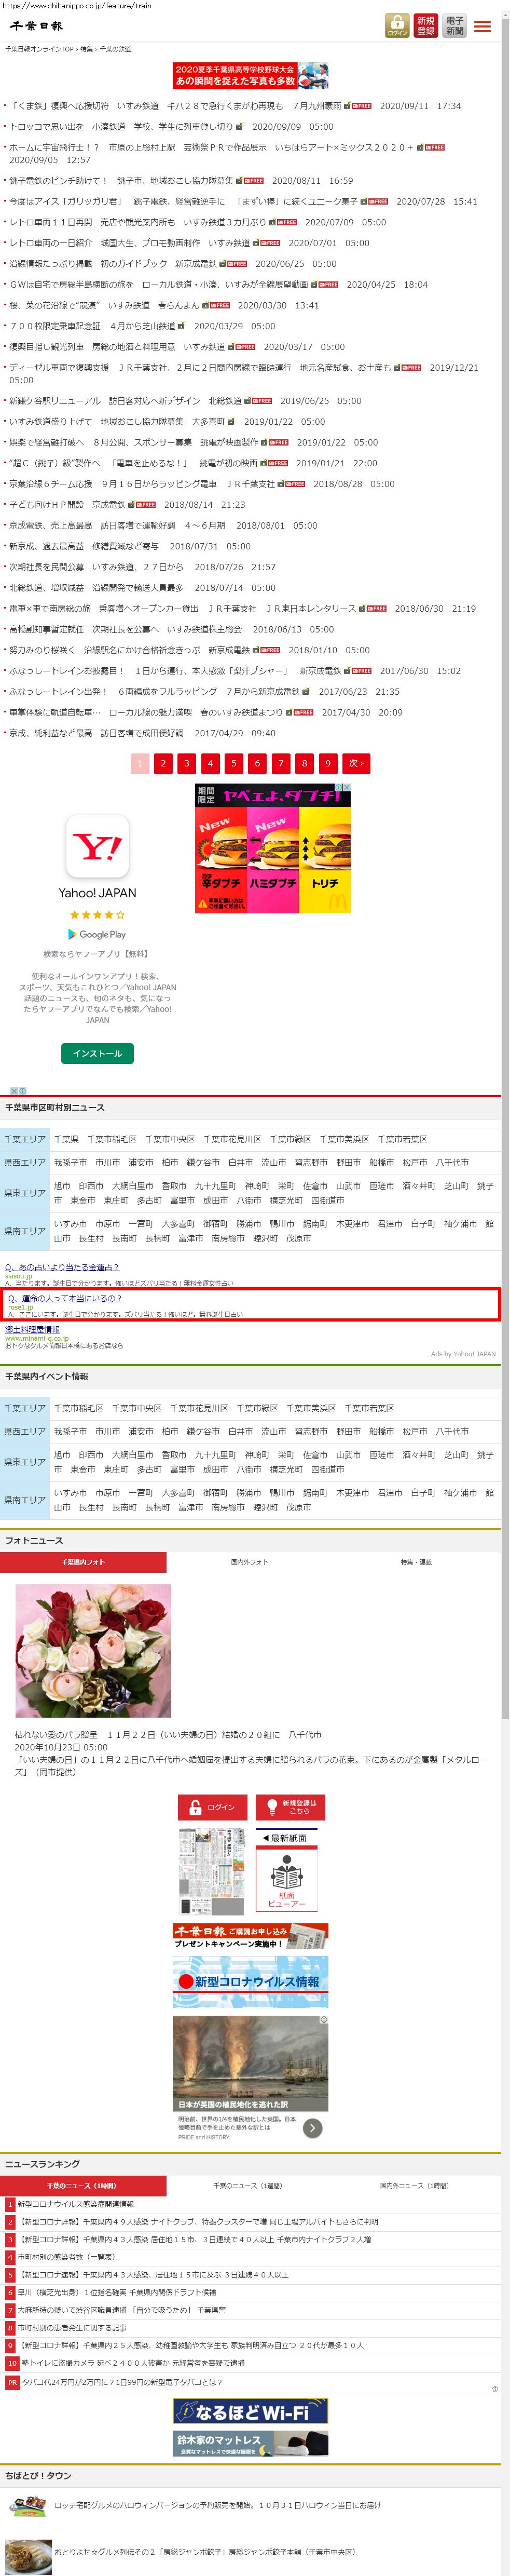Go to page 2 of the article list

tap(163, 763)
